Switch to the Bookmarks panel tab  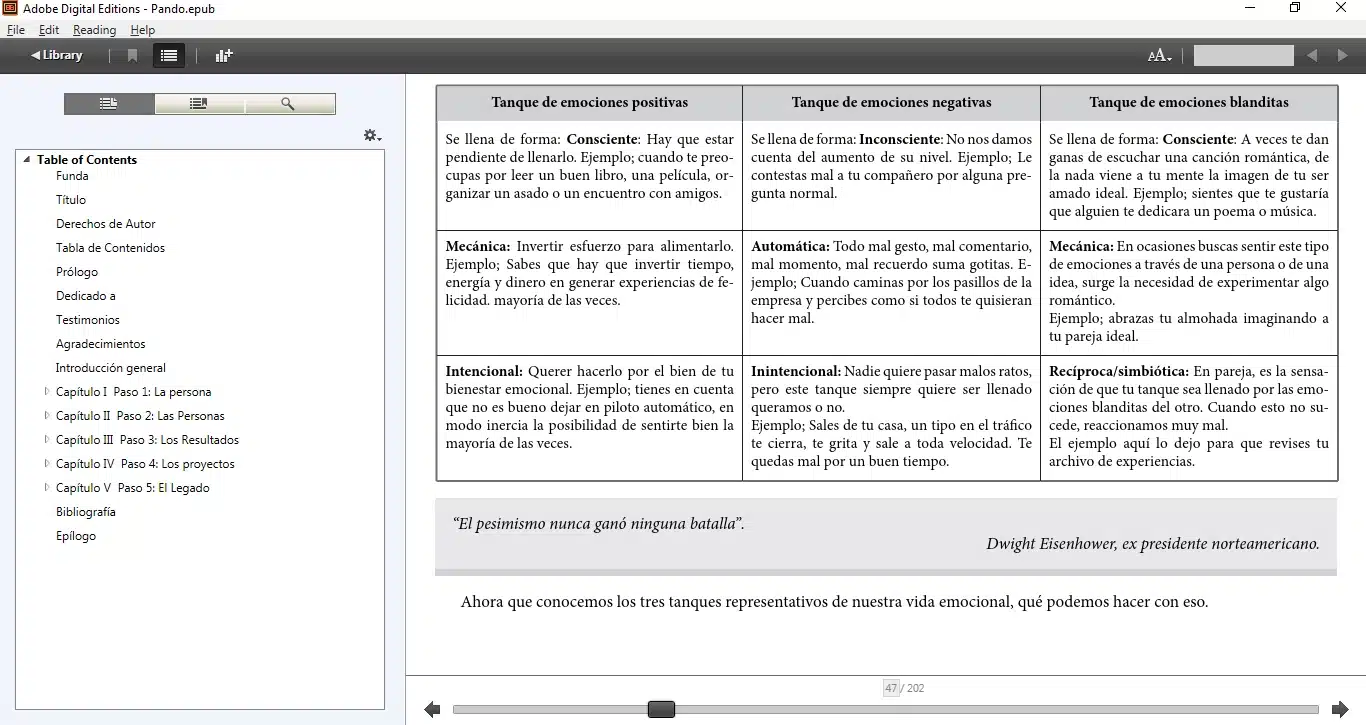pyautogui.click(x=199, y=104)
